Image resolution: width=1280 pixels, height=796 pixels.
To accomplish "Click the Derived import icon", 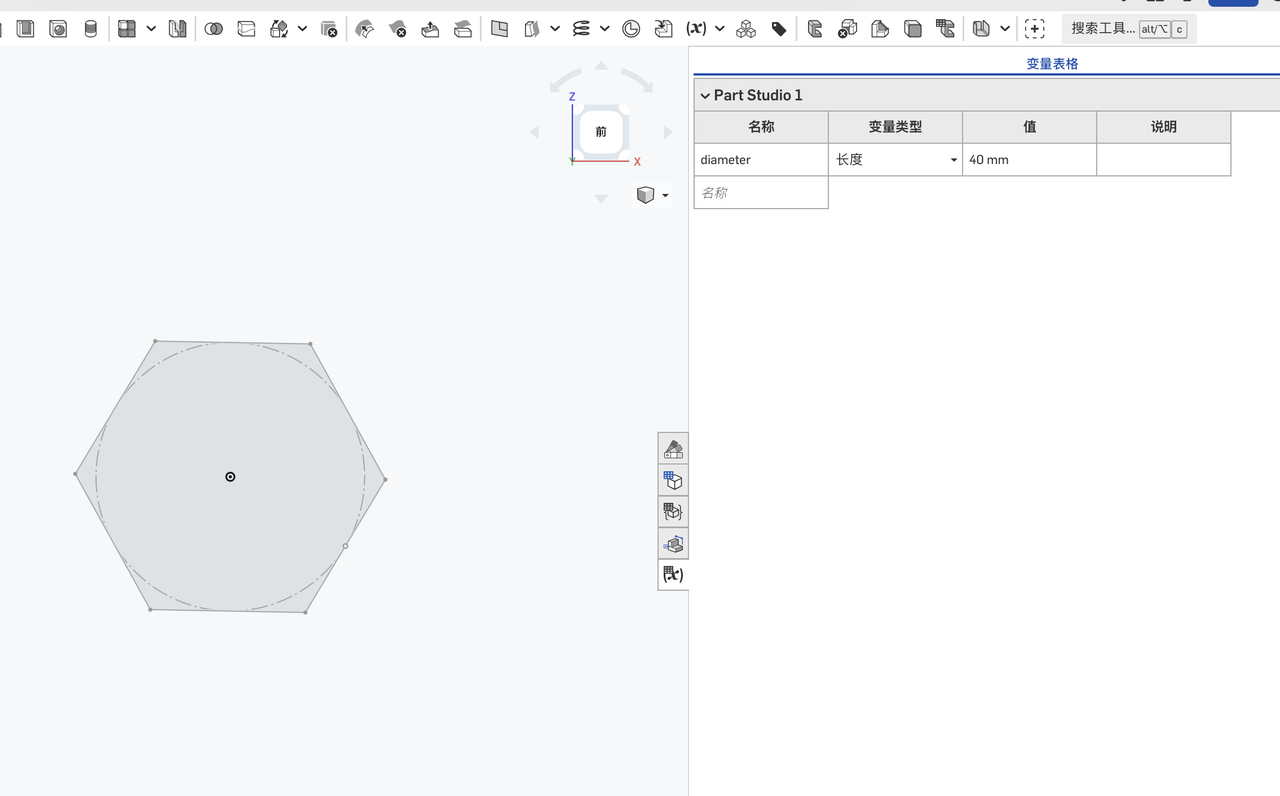I will 664,29.
